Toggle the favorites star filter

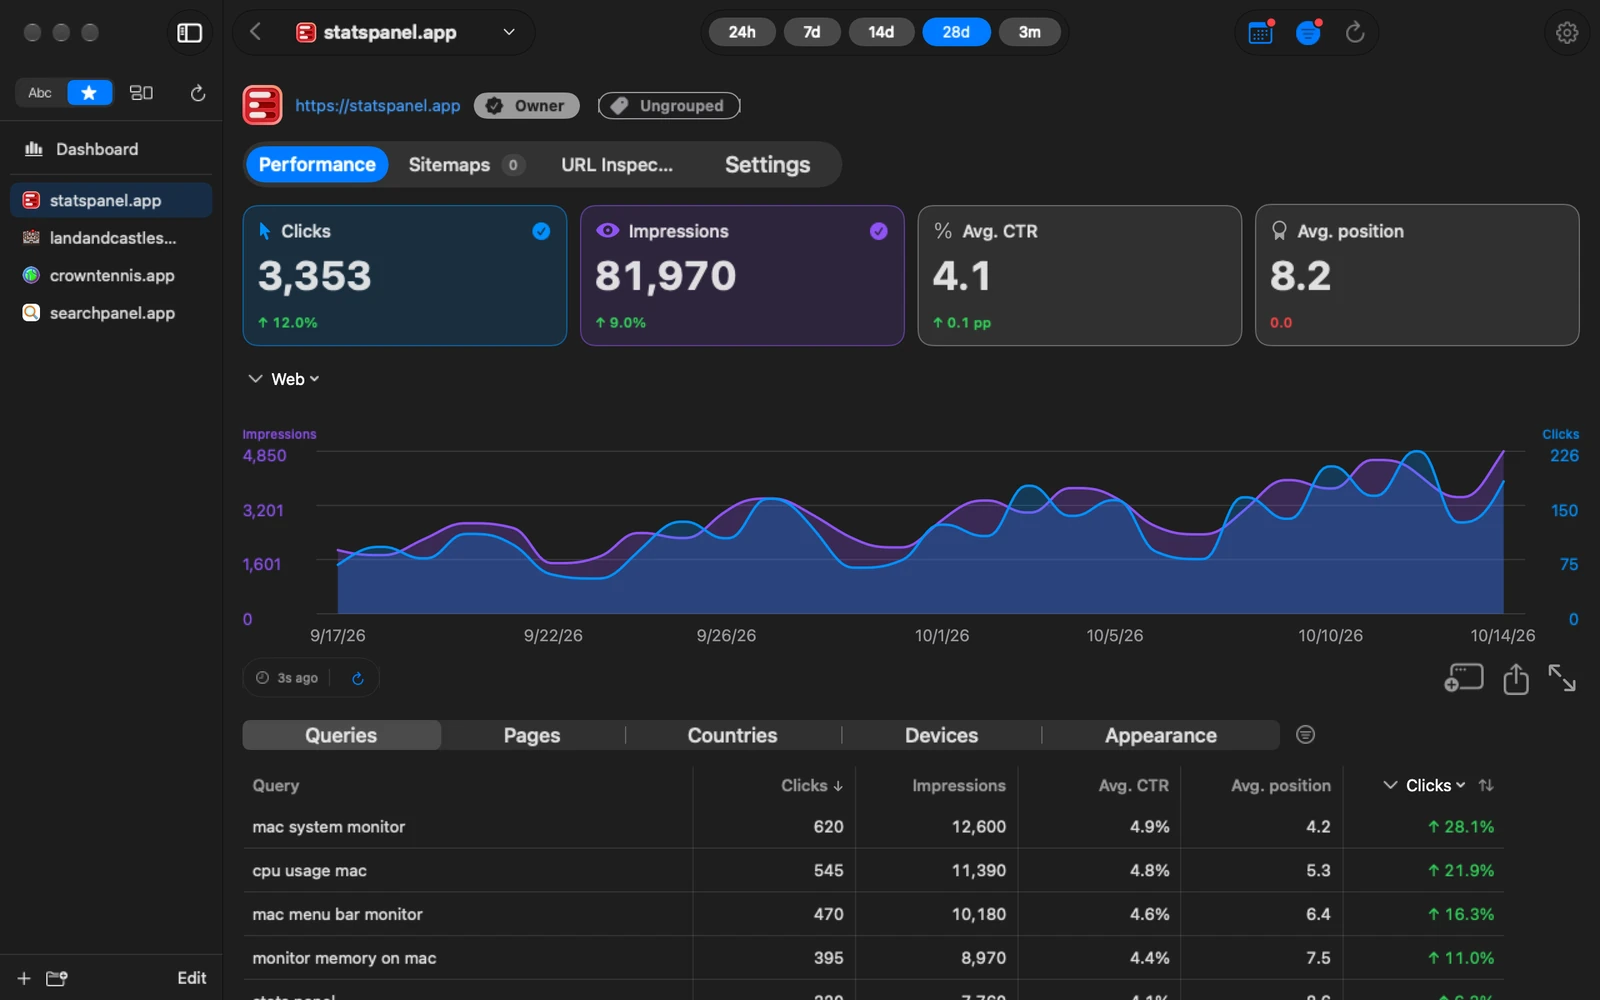coord(89,93)
